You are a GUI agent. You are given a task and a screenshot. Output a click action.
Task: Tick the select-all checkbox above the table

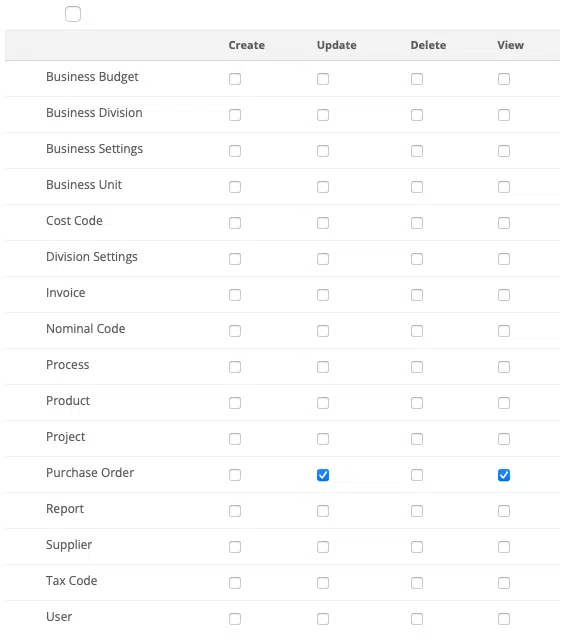(x=73, y=14)
